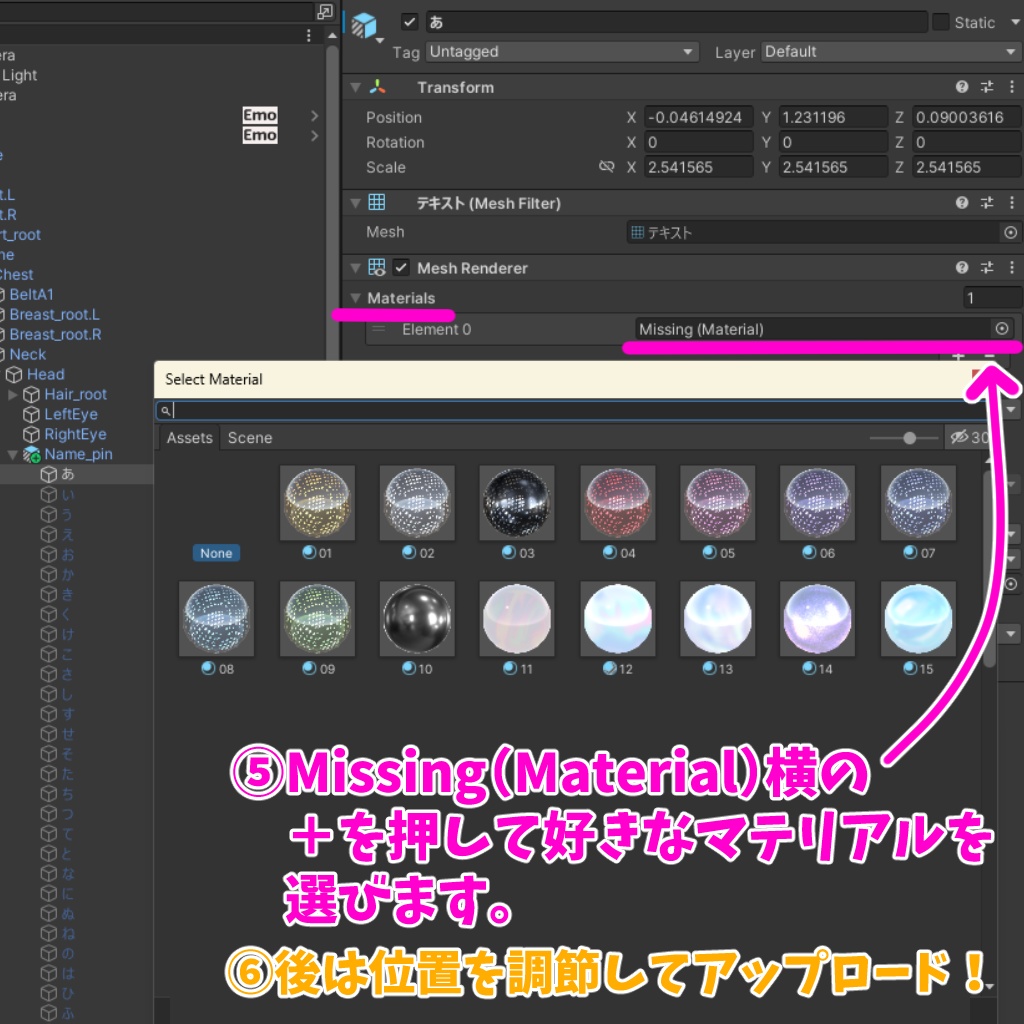
Task: Collapse the テキスト (Mesh Filter) foldout
Action: pyautogui.click(x=356, y=203)
